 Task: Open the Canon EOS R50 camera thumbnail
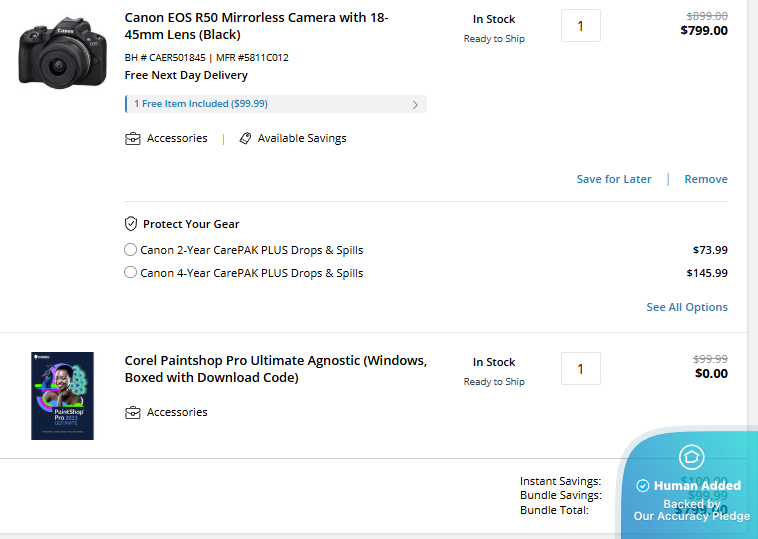point(61,50)
